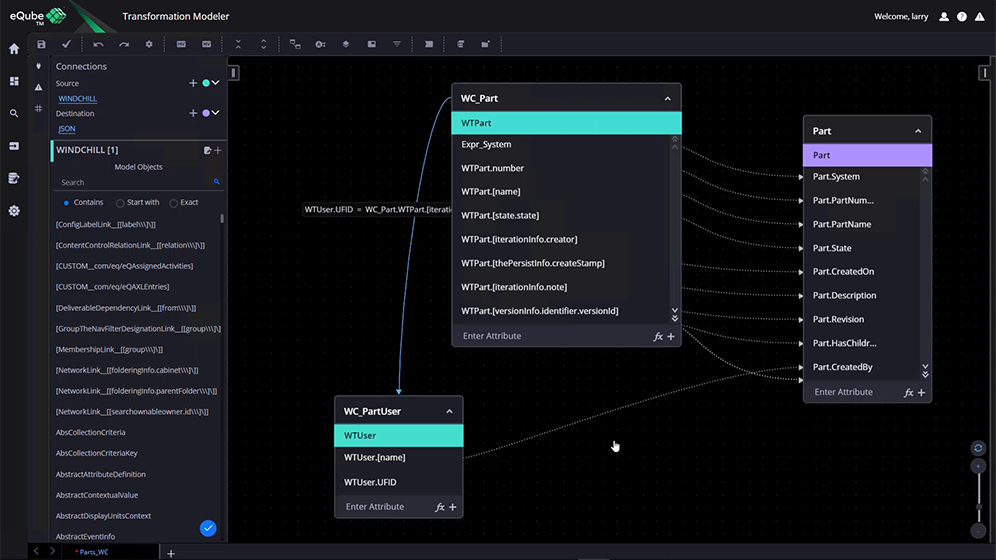
Task: Open the Home icon in left sidebar
Action: pos(14,49)
